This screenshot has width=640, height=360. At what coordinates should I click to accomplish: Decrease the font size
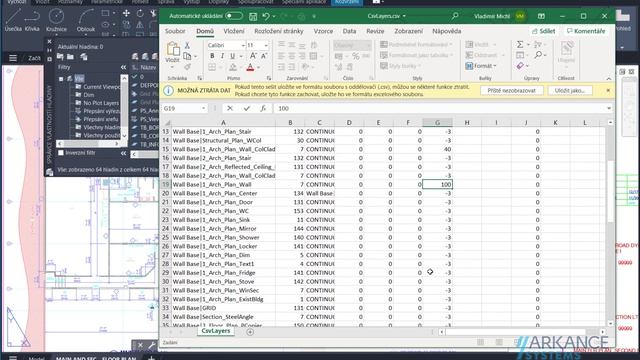[x=264, y=56]
